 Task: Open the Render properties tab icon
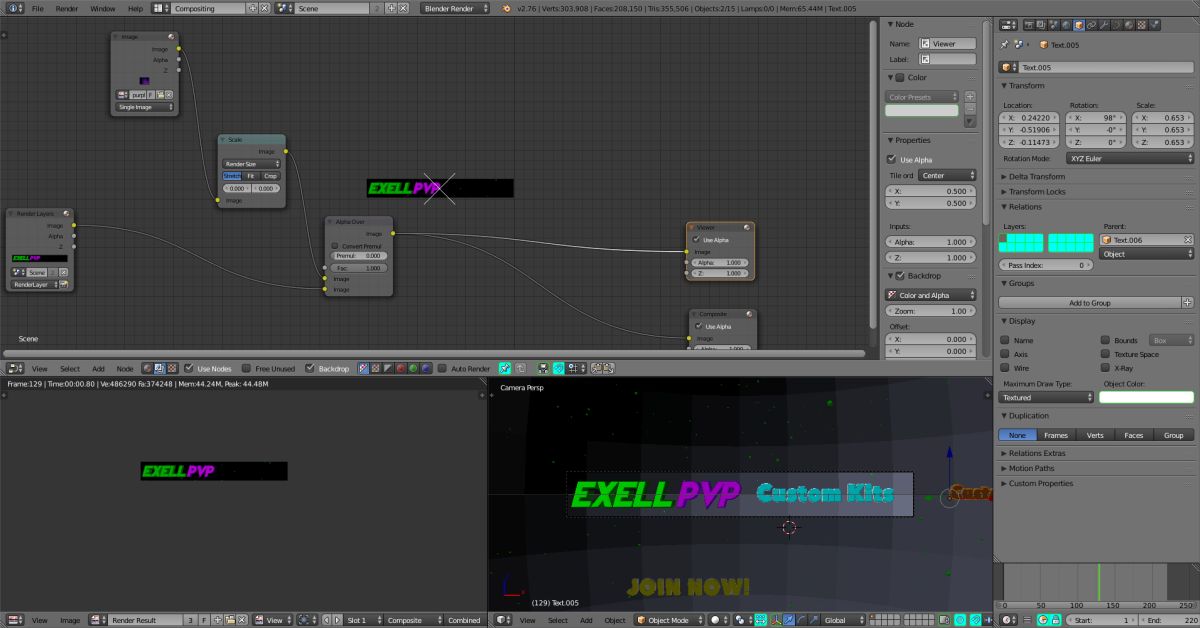[1030, 24]
